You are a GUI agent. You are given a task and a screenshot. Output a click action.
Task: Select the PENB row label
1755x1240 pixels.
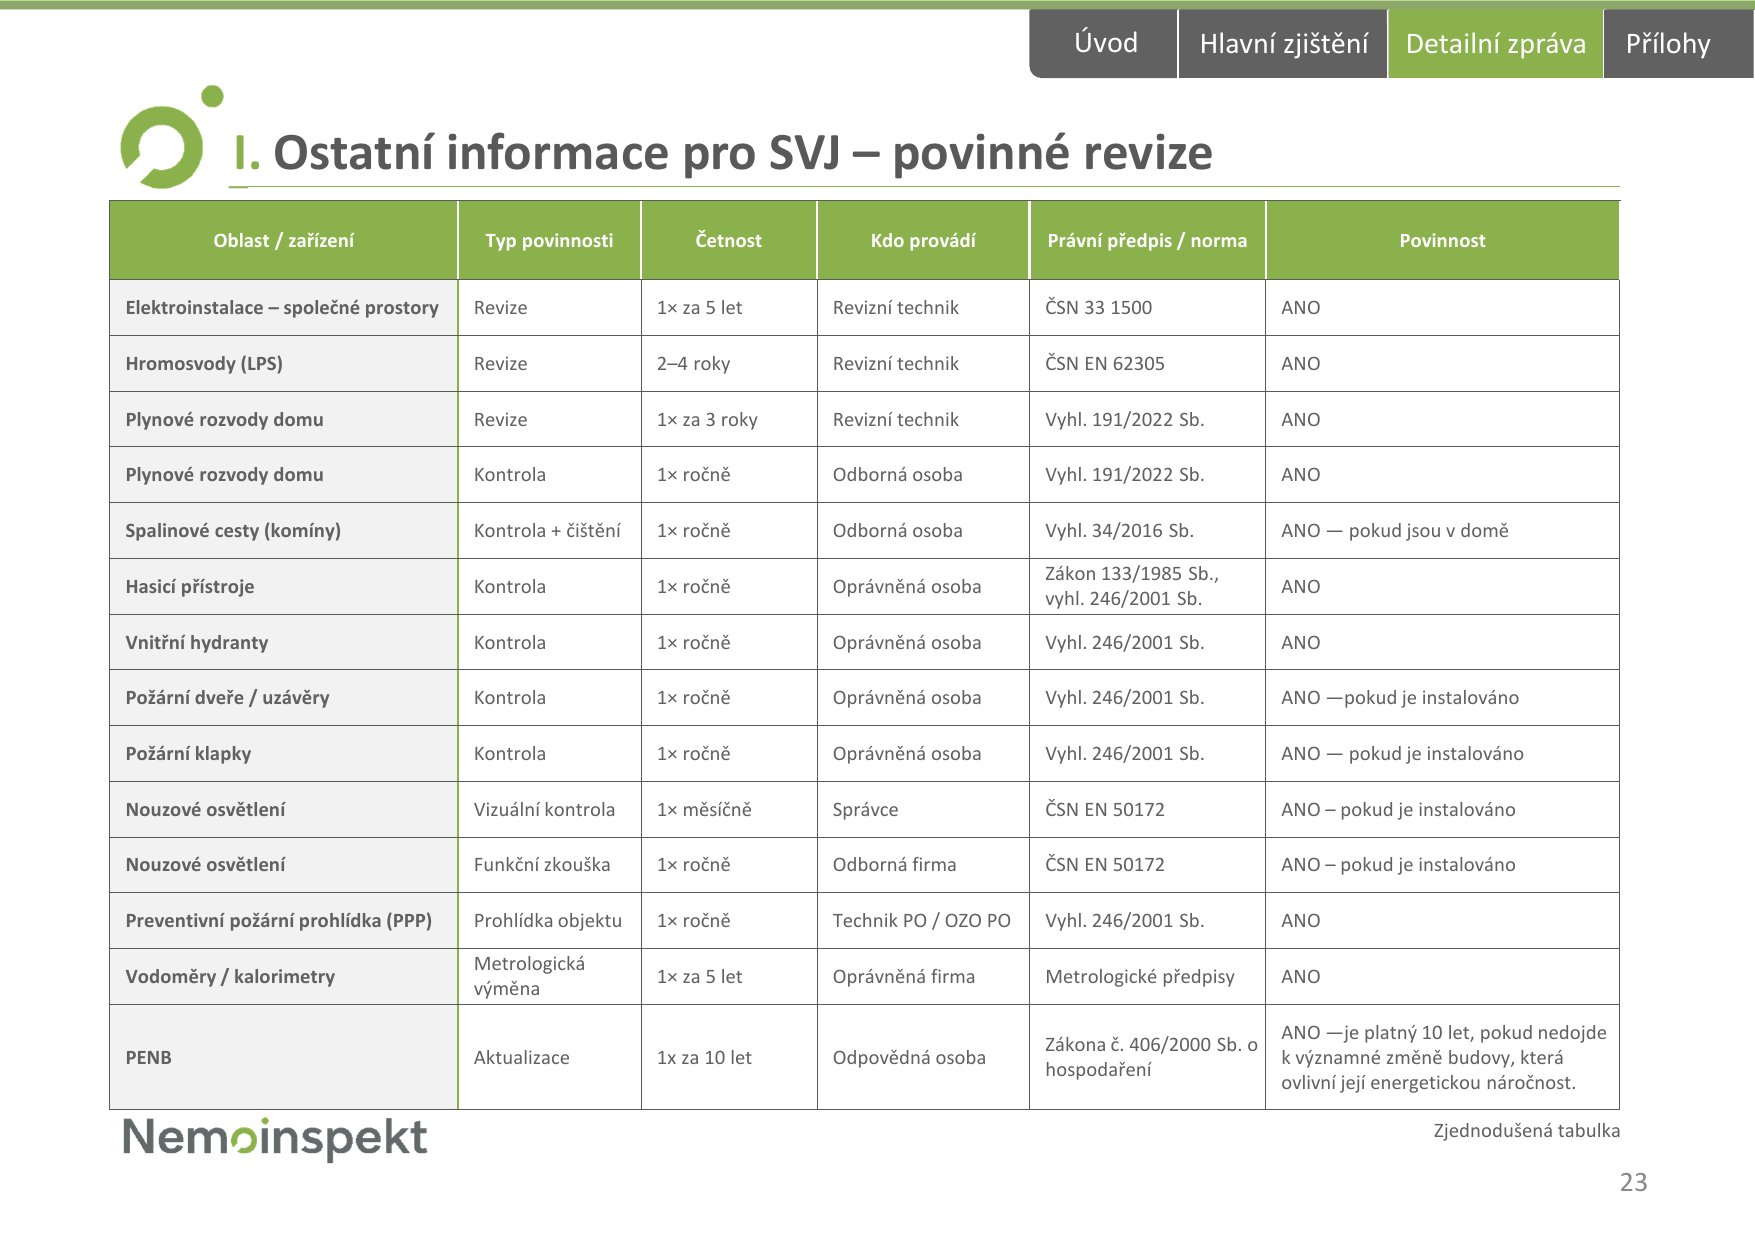tap(283, 1058)
